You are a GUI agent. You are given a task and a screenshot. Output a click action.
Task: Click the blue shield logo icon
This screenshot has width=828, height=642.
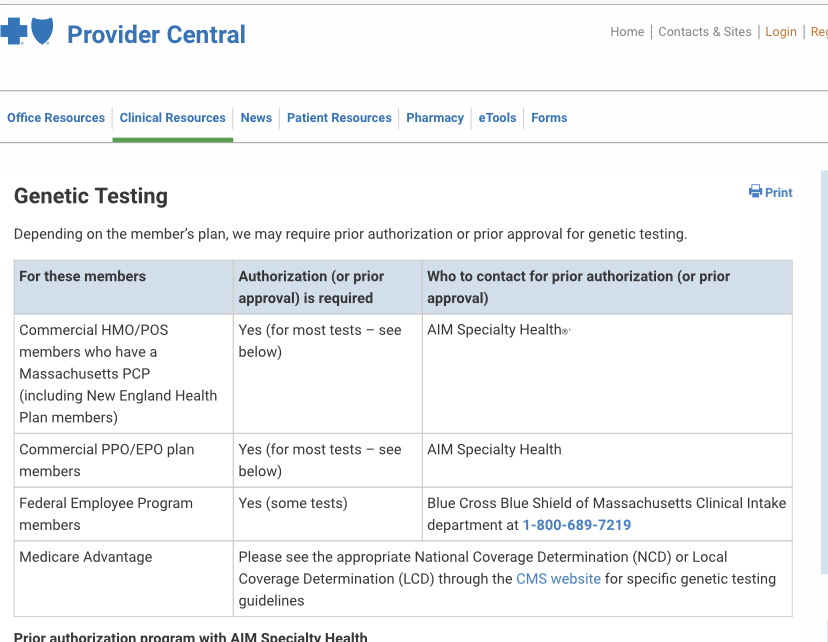[x=42, y=31]
